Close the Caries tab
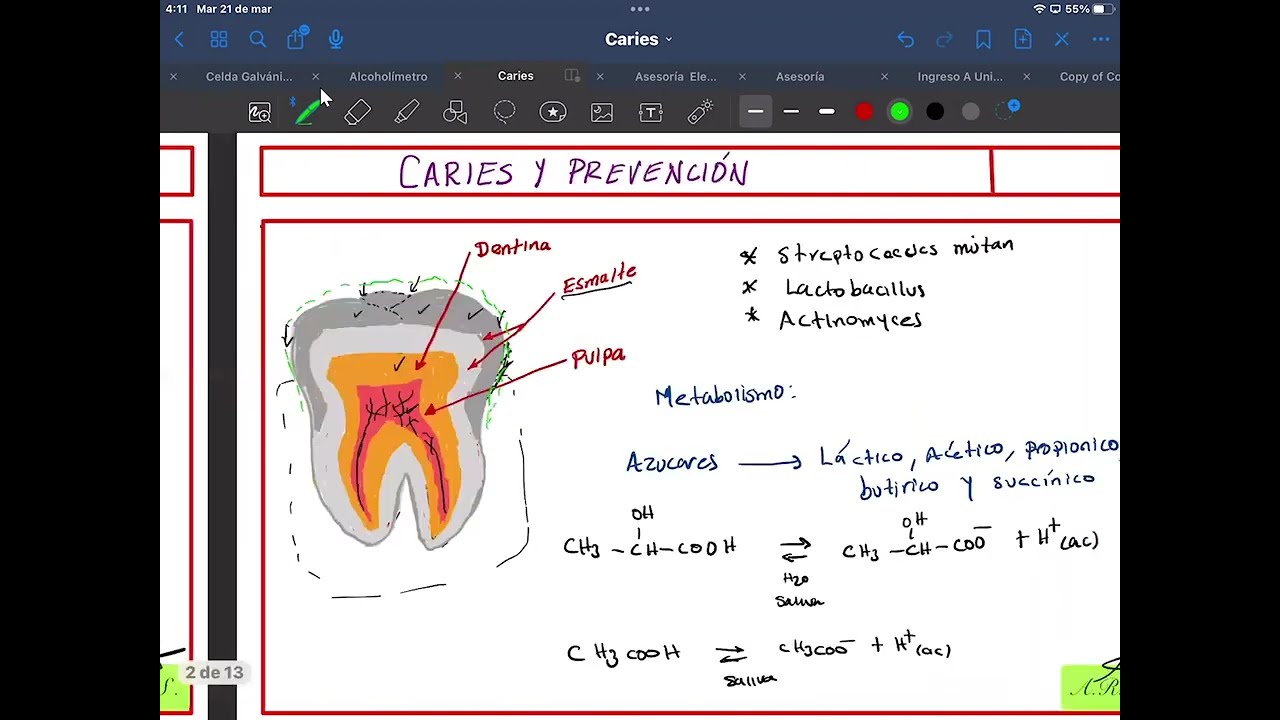1280x720 pixels. click(458, 76)
